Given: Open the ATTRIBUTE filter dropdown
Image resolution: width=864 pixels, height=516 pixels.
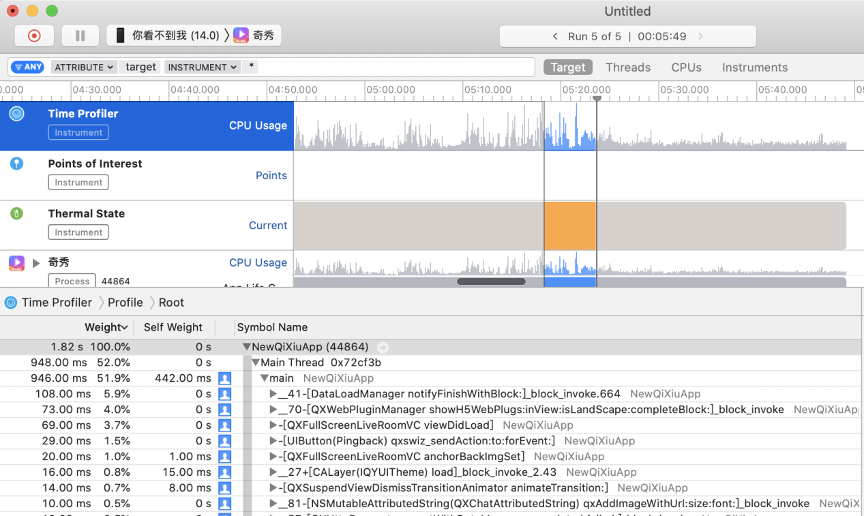Looking at the screenshot, I should (x=84, y=67).
